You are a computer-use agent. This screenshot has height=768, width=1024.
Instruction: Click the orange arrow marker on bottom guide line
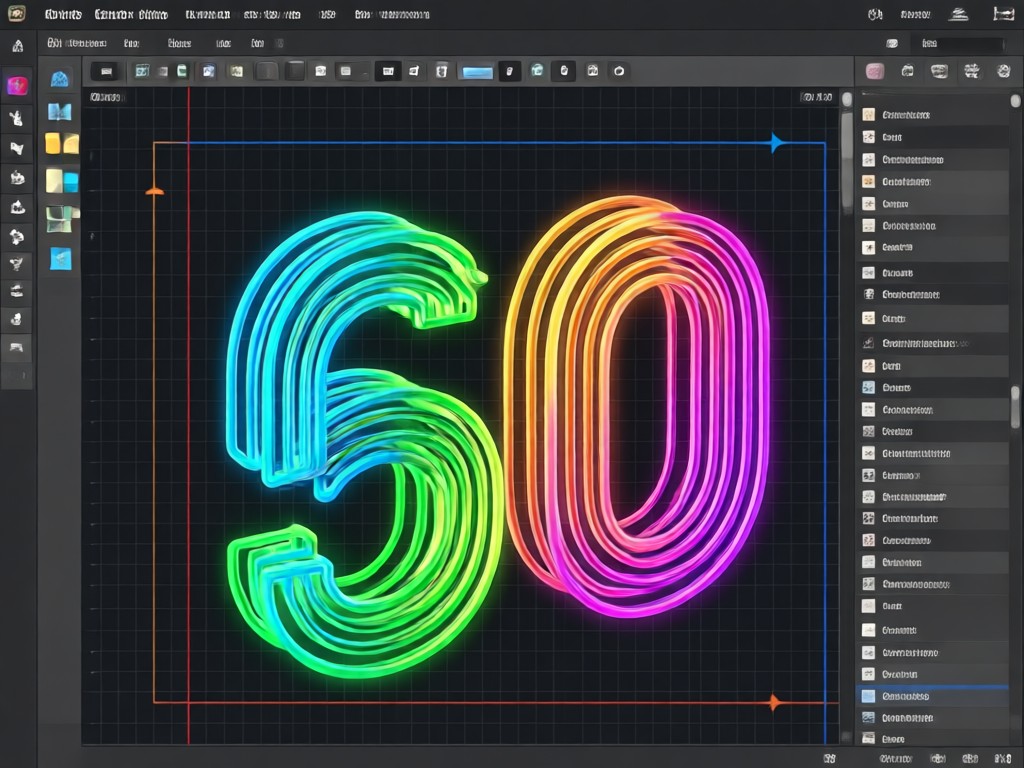click(x=775, y=703)
